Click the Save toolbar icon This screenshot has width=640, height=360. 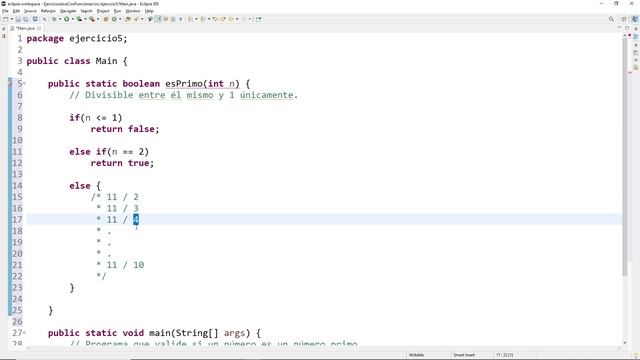[18, 19]
